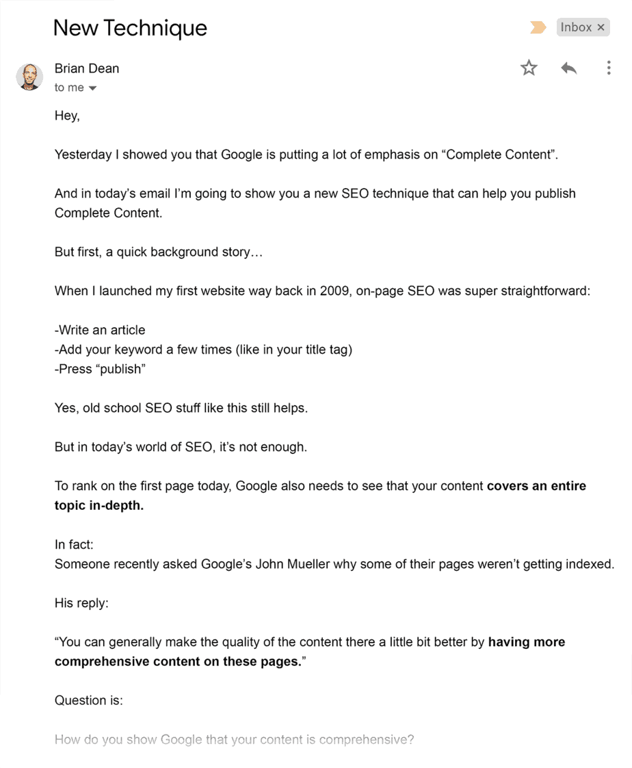The width and height of the screenshot is (632, 768).
Task: Click the Reply arrow icon
Action: pyautogui.click(x=569, y=68)
